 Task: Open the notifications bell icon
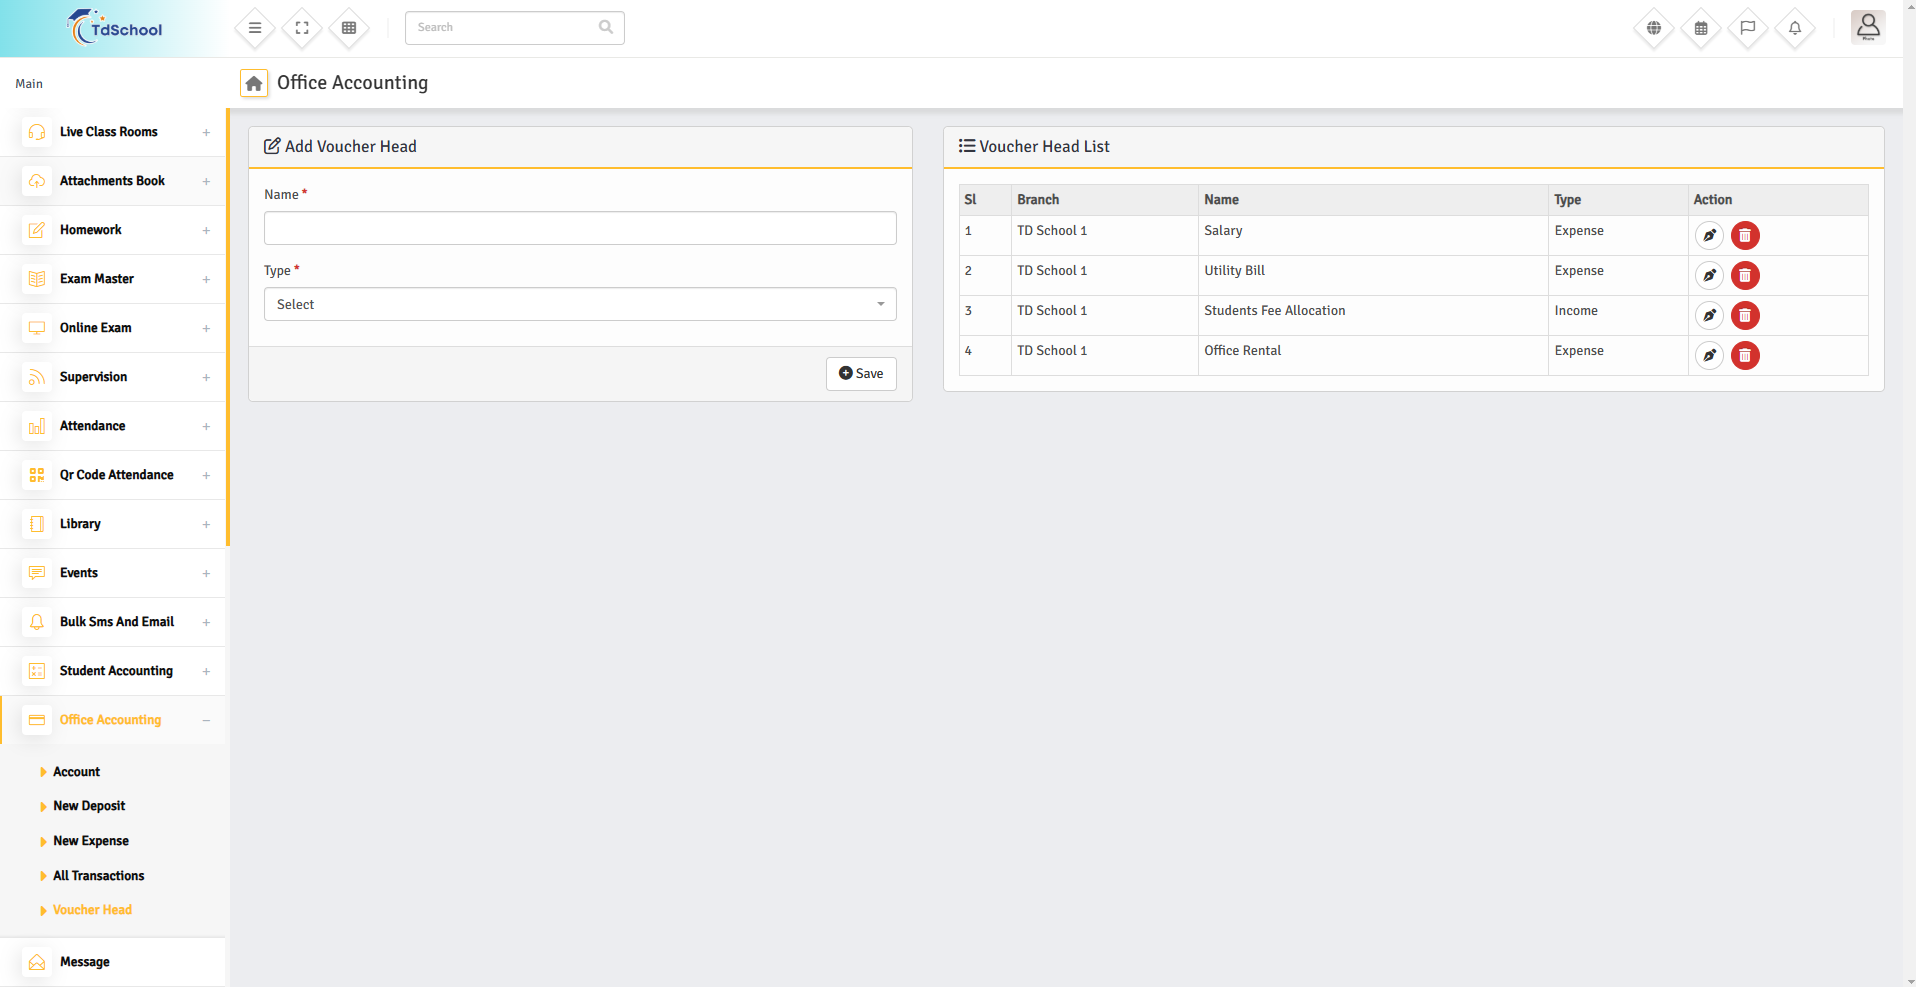[x=1795, y=28]
